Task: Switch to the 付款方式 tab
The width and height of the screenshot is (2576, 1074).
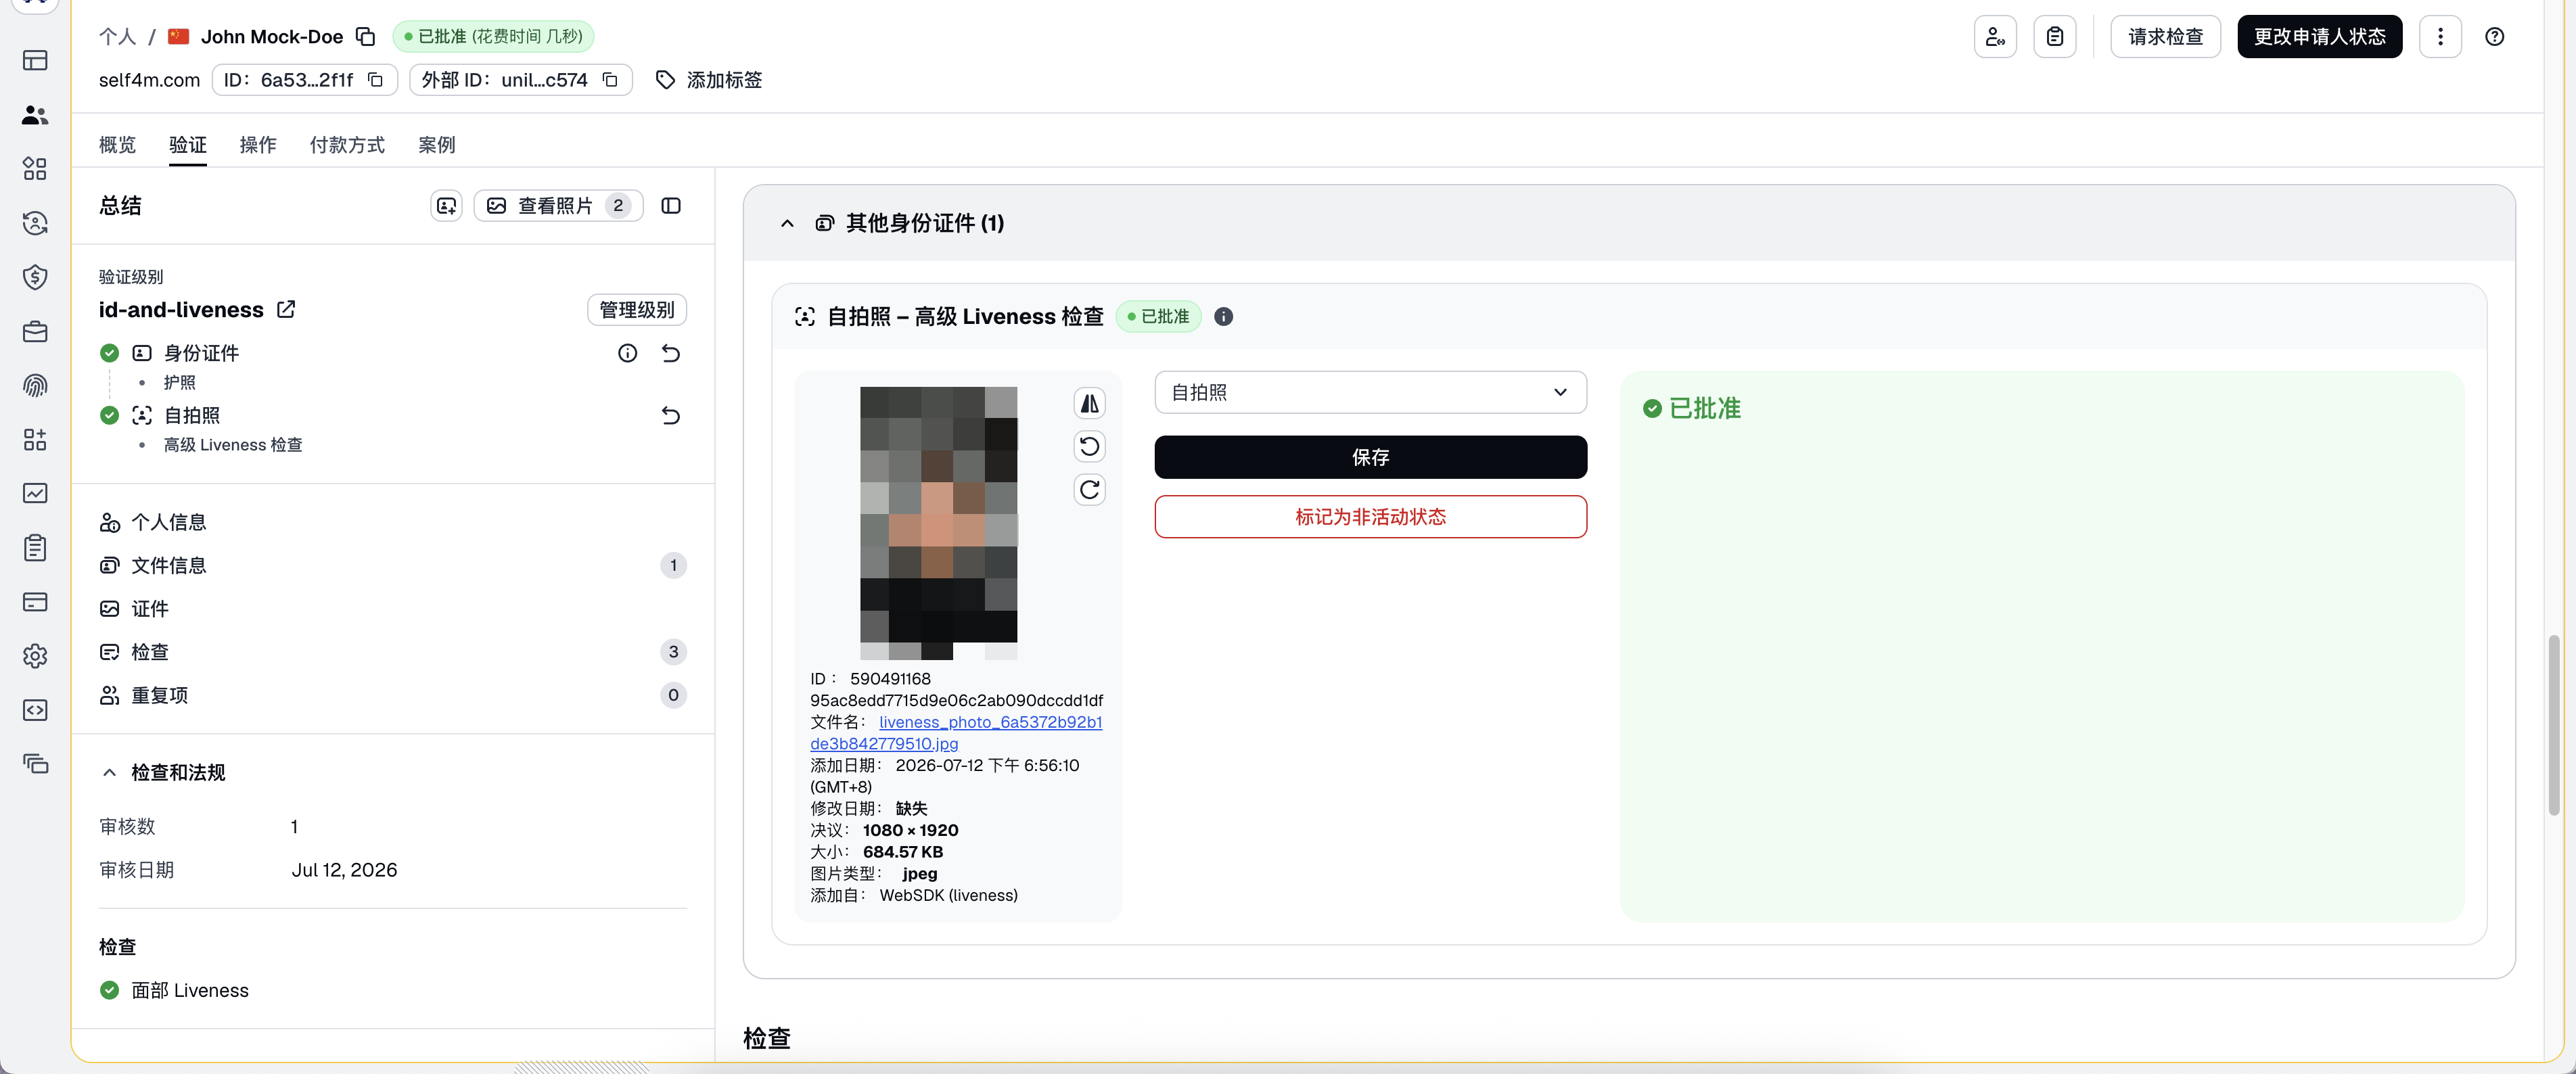Action: point(347,145)
